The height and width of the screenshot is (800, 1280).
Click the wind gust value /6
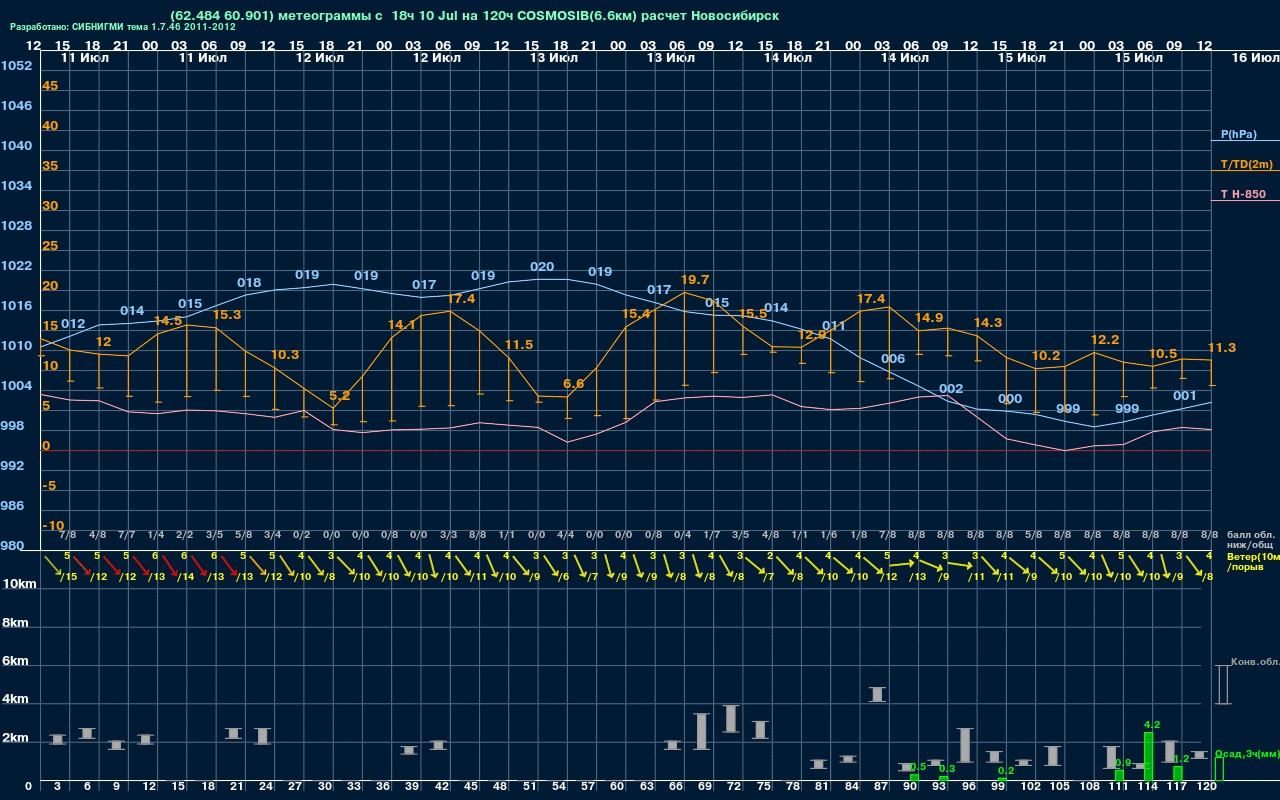pos(564,577)
